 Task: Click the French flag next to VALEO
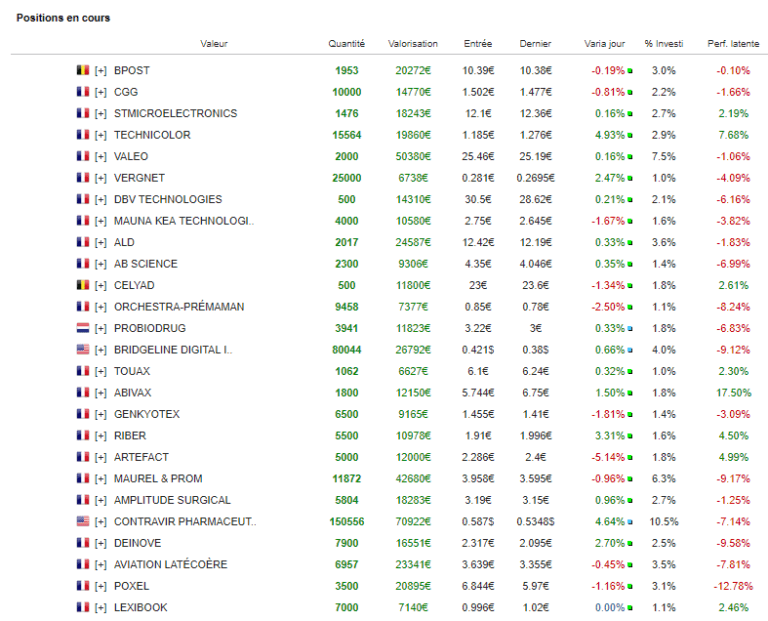[83, 156]
